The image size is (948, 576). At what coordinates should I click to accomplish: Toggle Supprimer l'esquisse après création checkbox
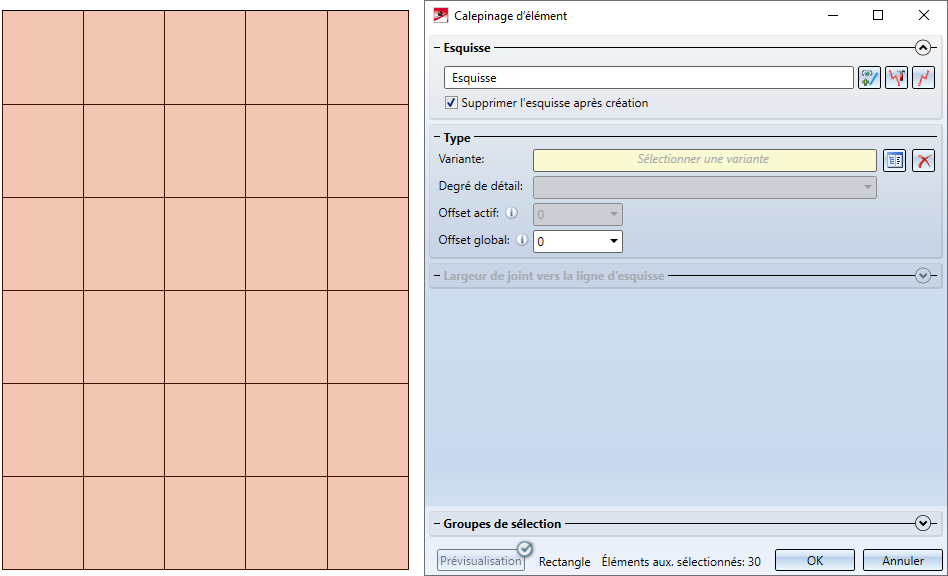tap(451, 103)
